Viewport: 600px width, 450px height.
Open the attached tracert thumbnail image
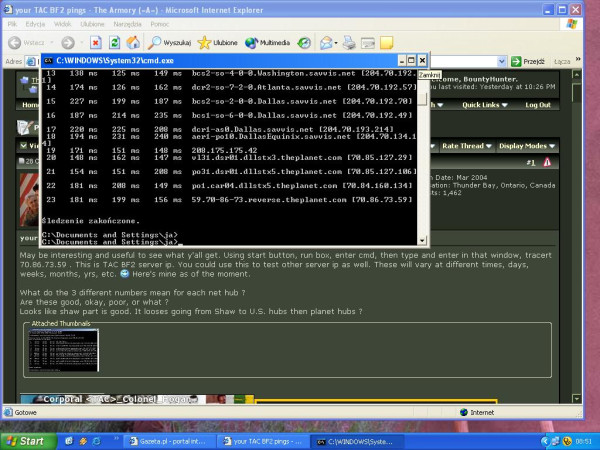[62, 350]
